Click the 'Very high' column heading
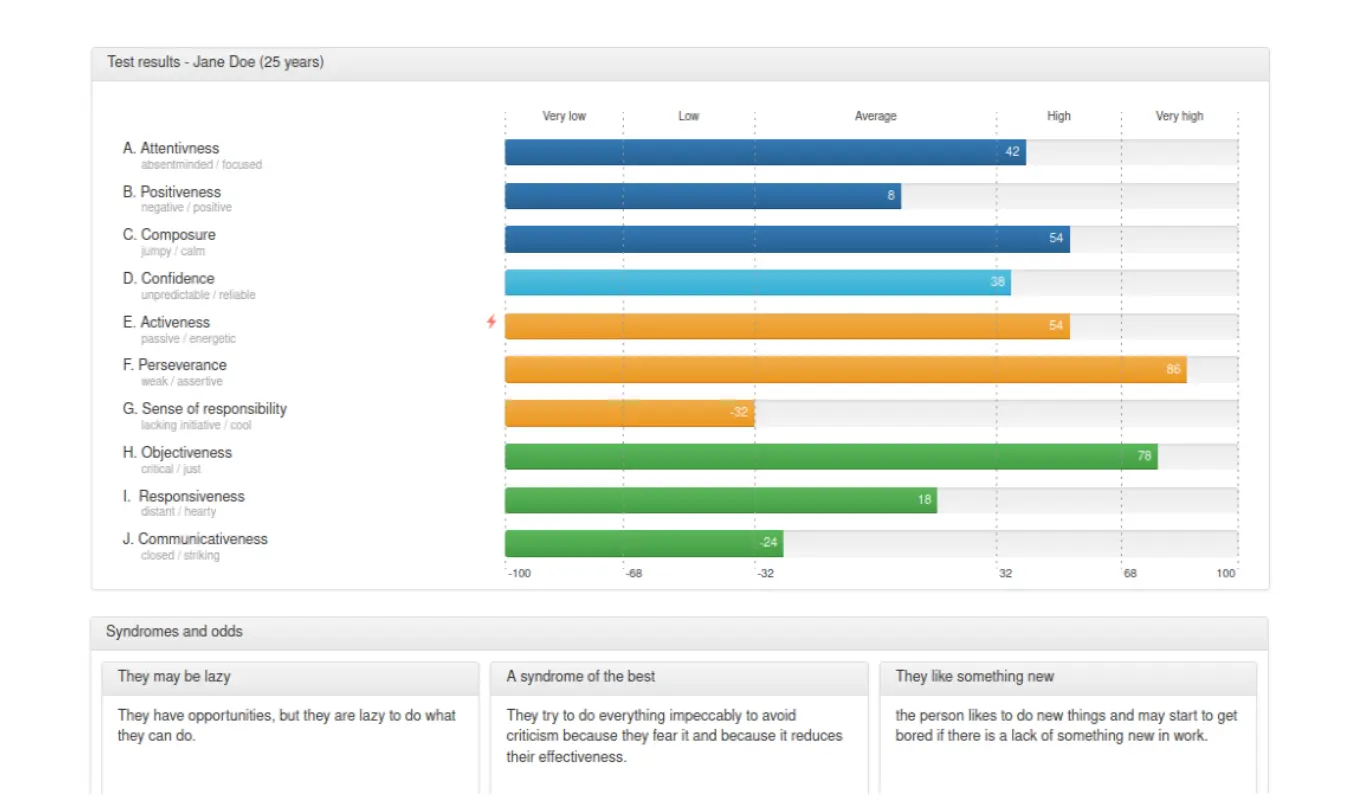 pos(1179,116)
